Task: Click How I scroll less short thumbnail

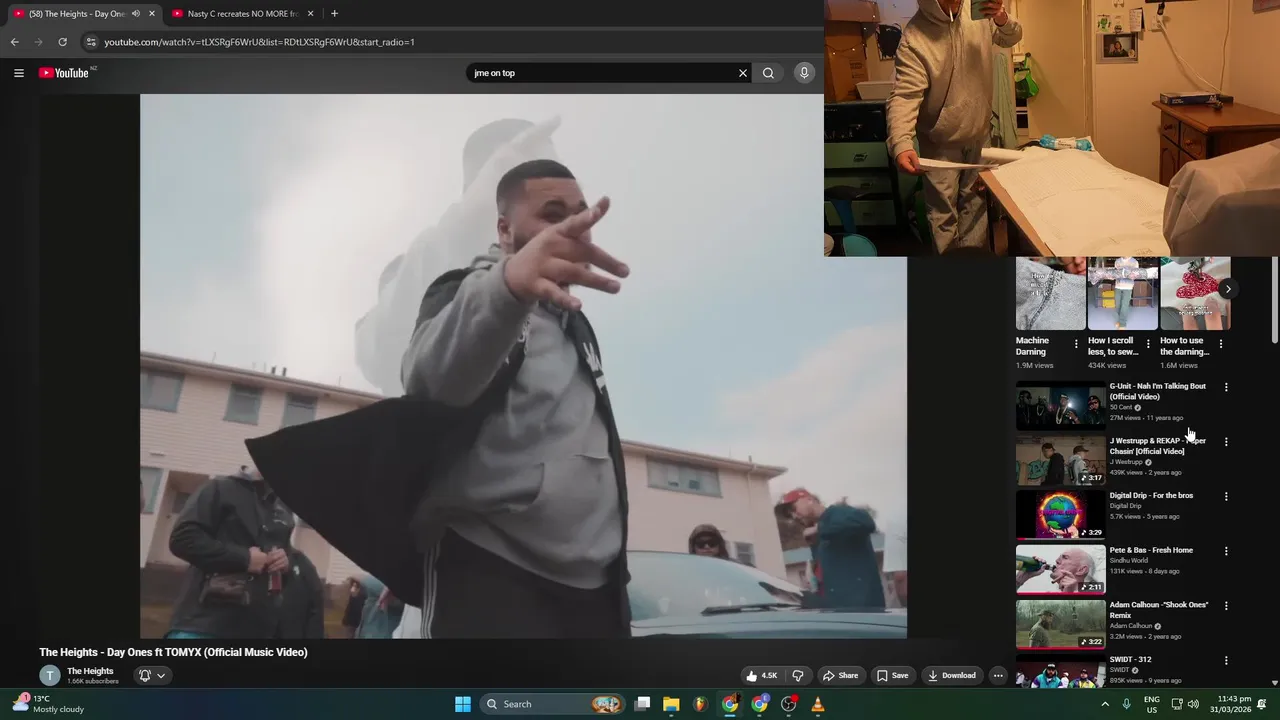Action: click(x=1122, y=293)
